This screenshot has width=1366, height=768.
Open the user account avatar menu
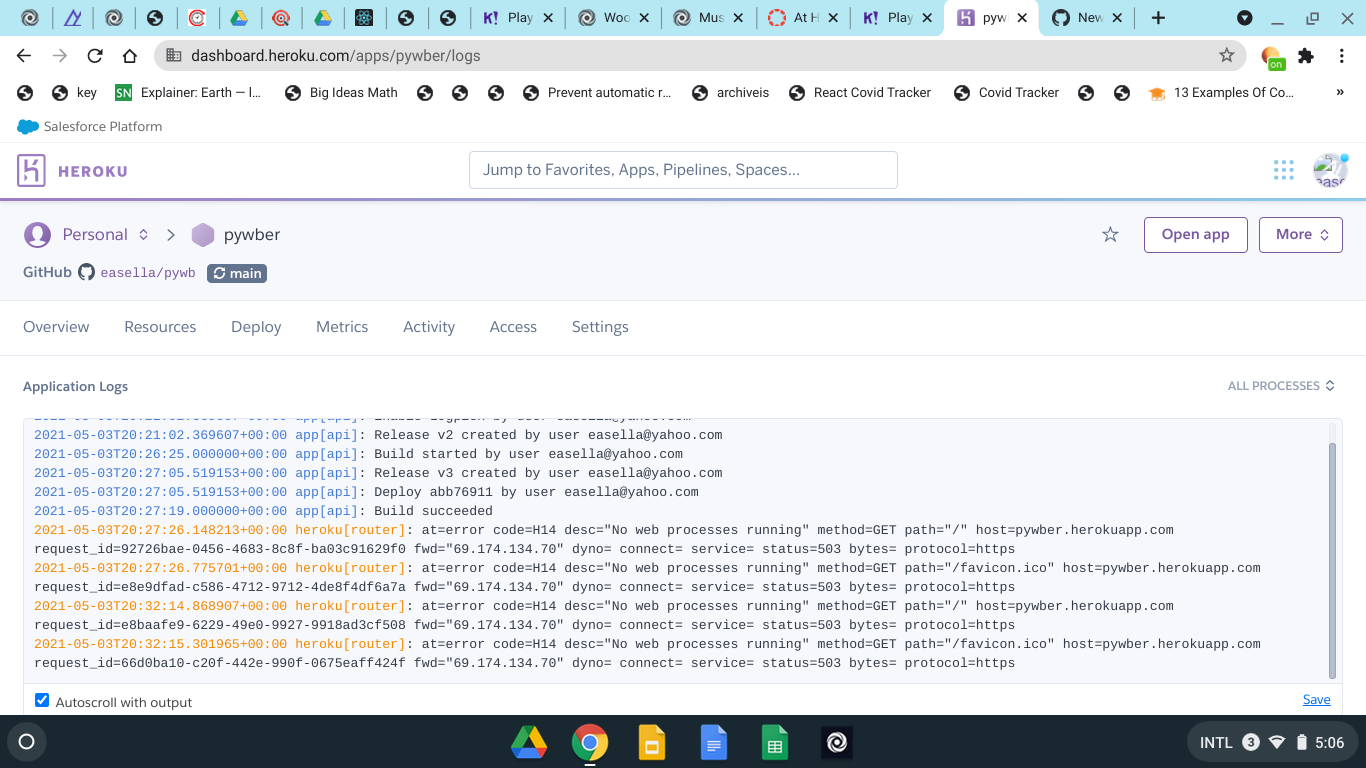[1331, 170]
